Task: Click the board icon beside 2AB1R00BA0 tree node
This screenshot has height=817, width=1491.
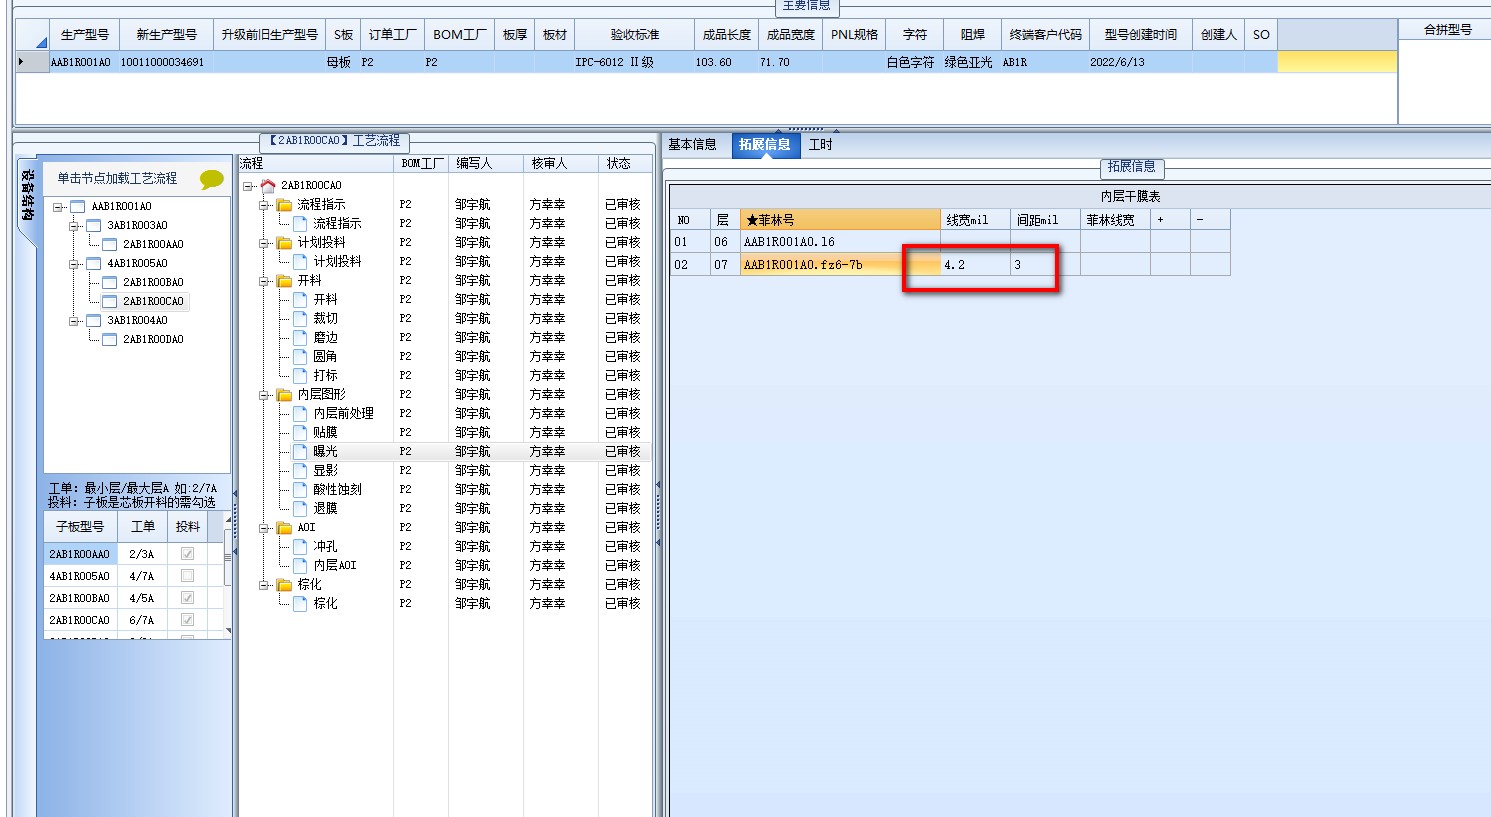Action: [110, 283]
